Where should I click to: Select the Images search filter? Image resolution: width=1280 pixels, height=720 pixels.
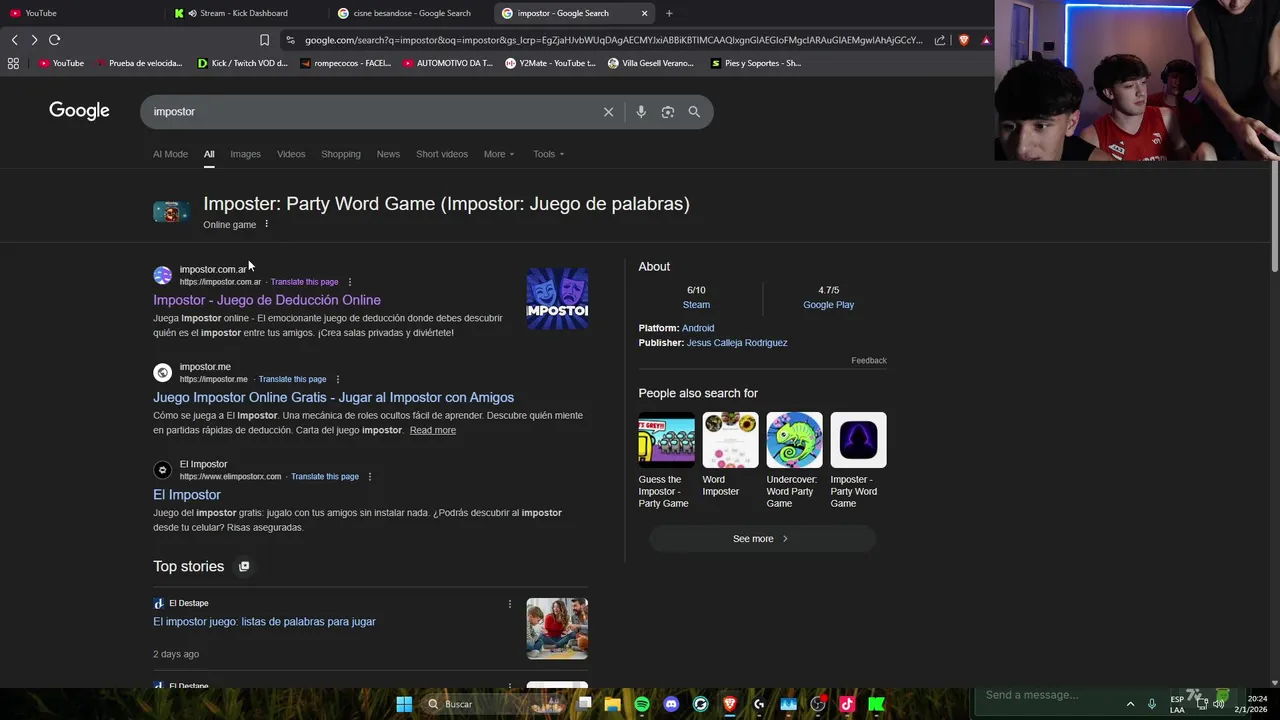[x=245, y=154]
